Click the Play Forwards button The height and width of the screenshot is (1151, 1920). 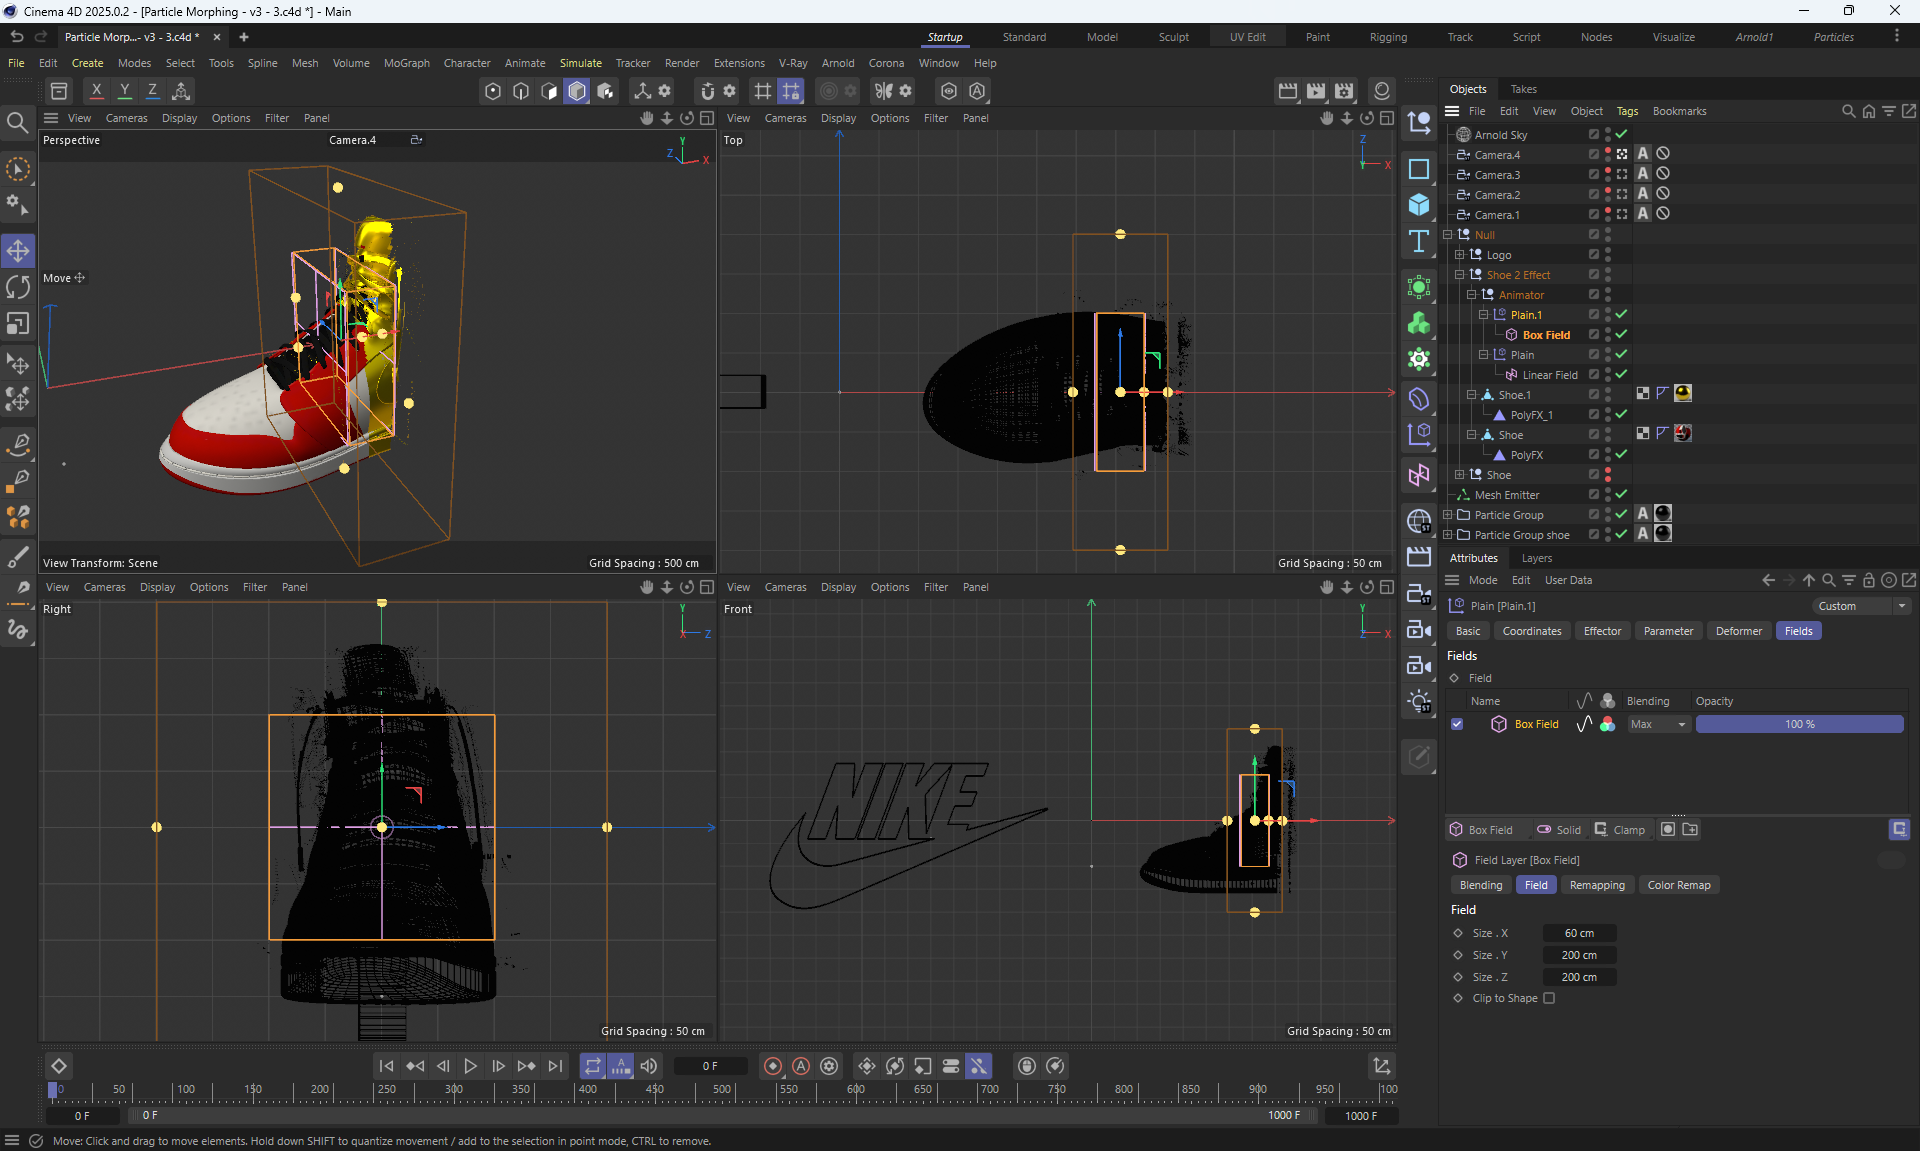click(x=471, y=1066)
